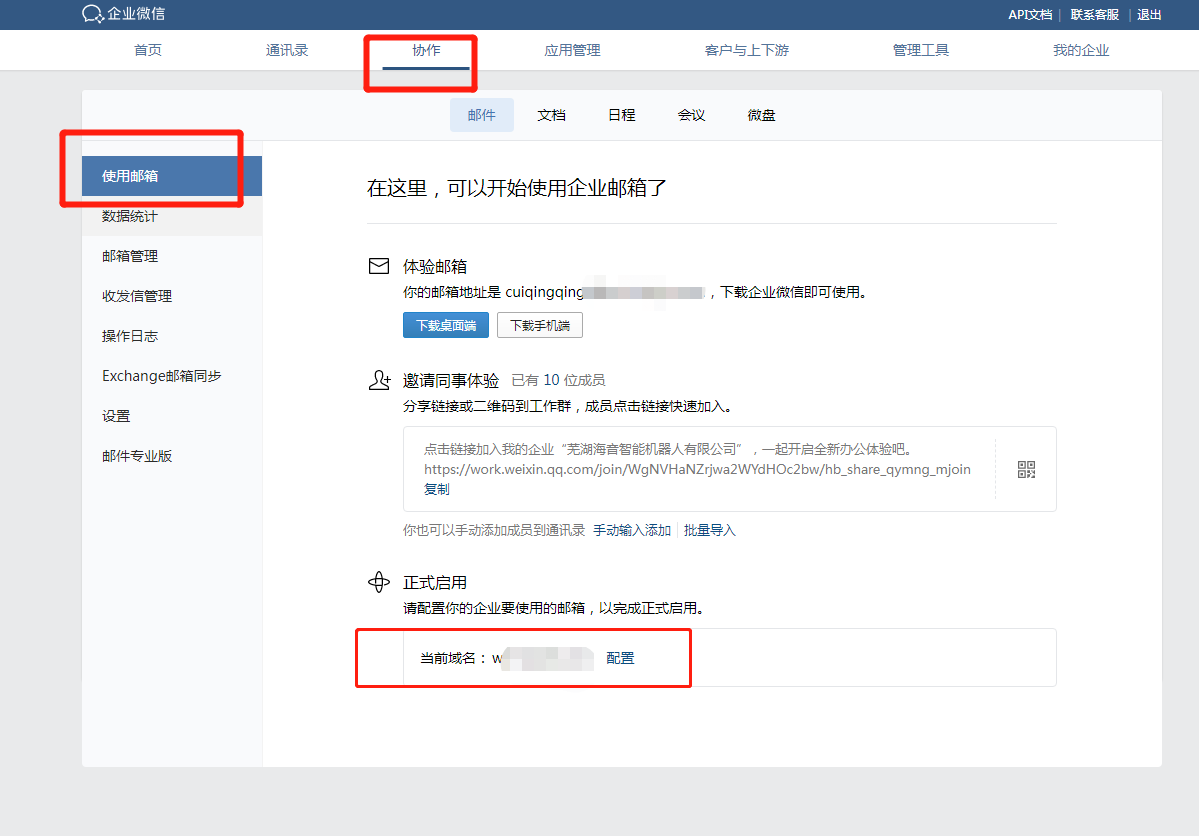This screenshot has width=1199, height=836.
Task: Switch to the 会议 tab
Action: click(691, 115)
